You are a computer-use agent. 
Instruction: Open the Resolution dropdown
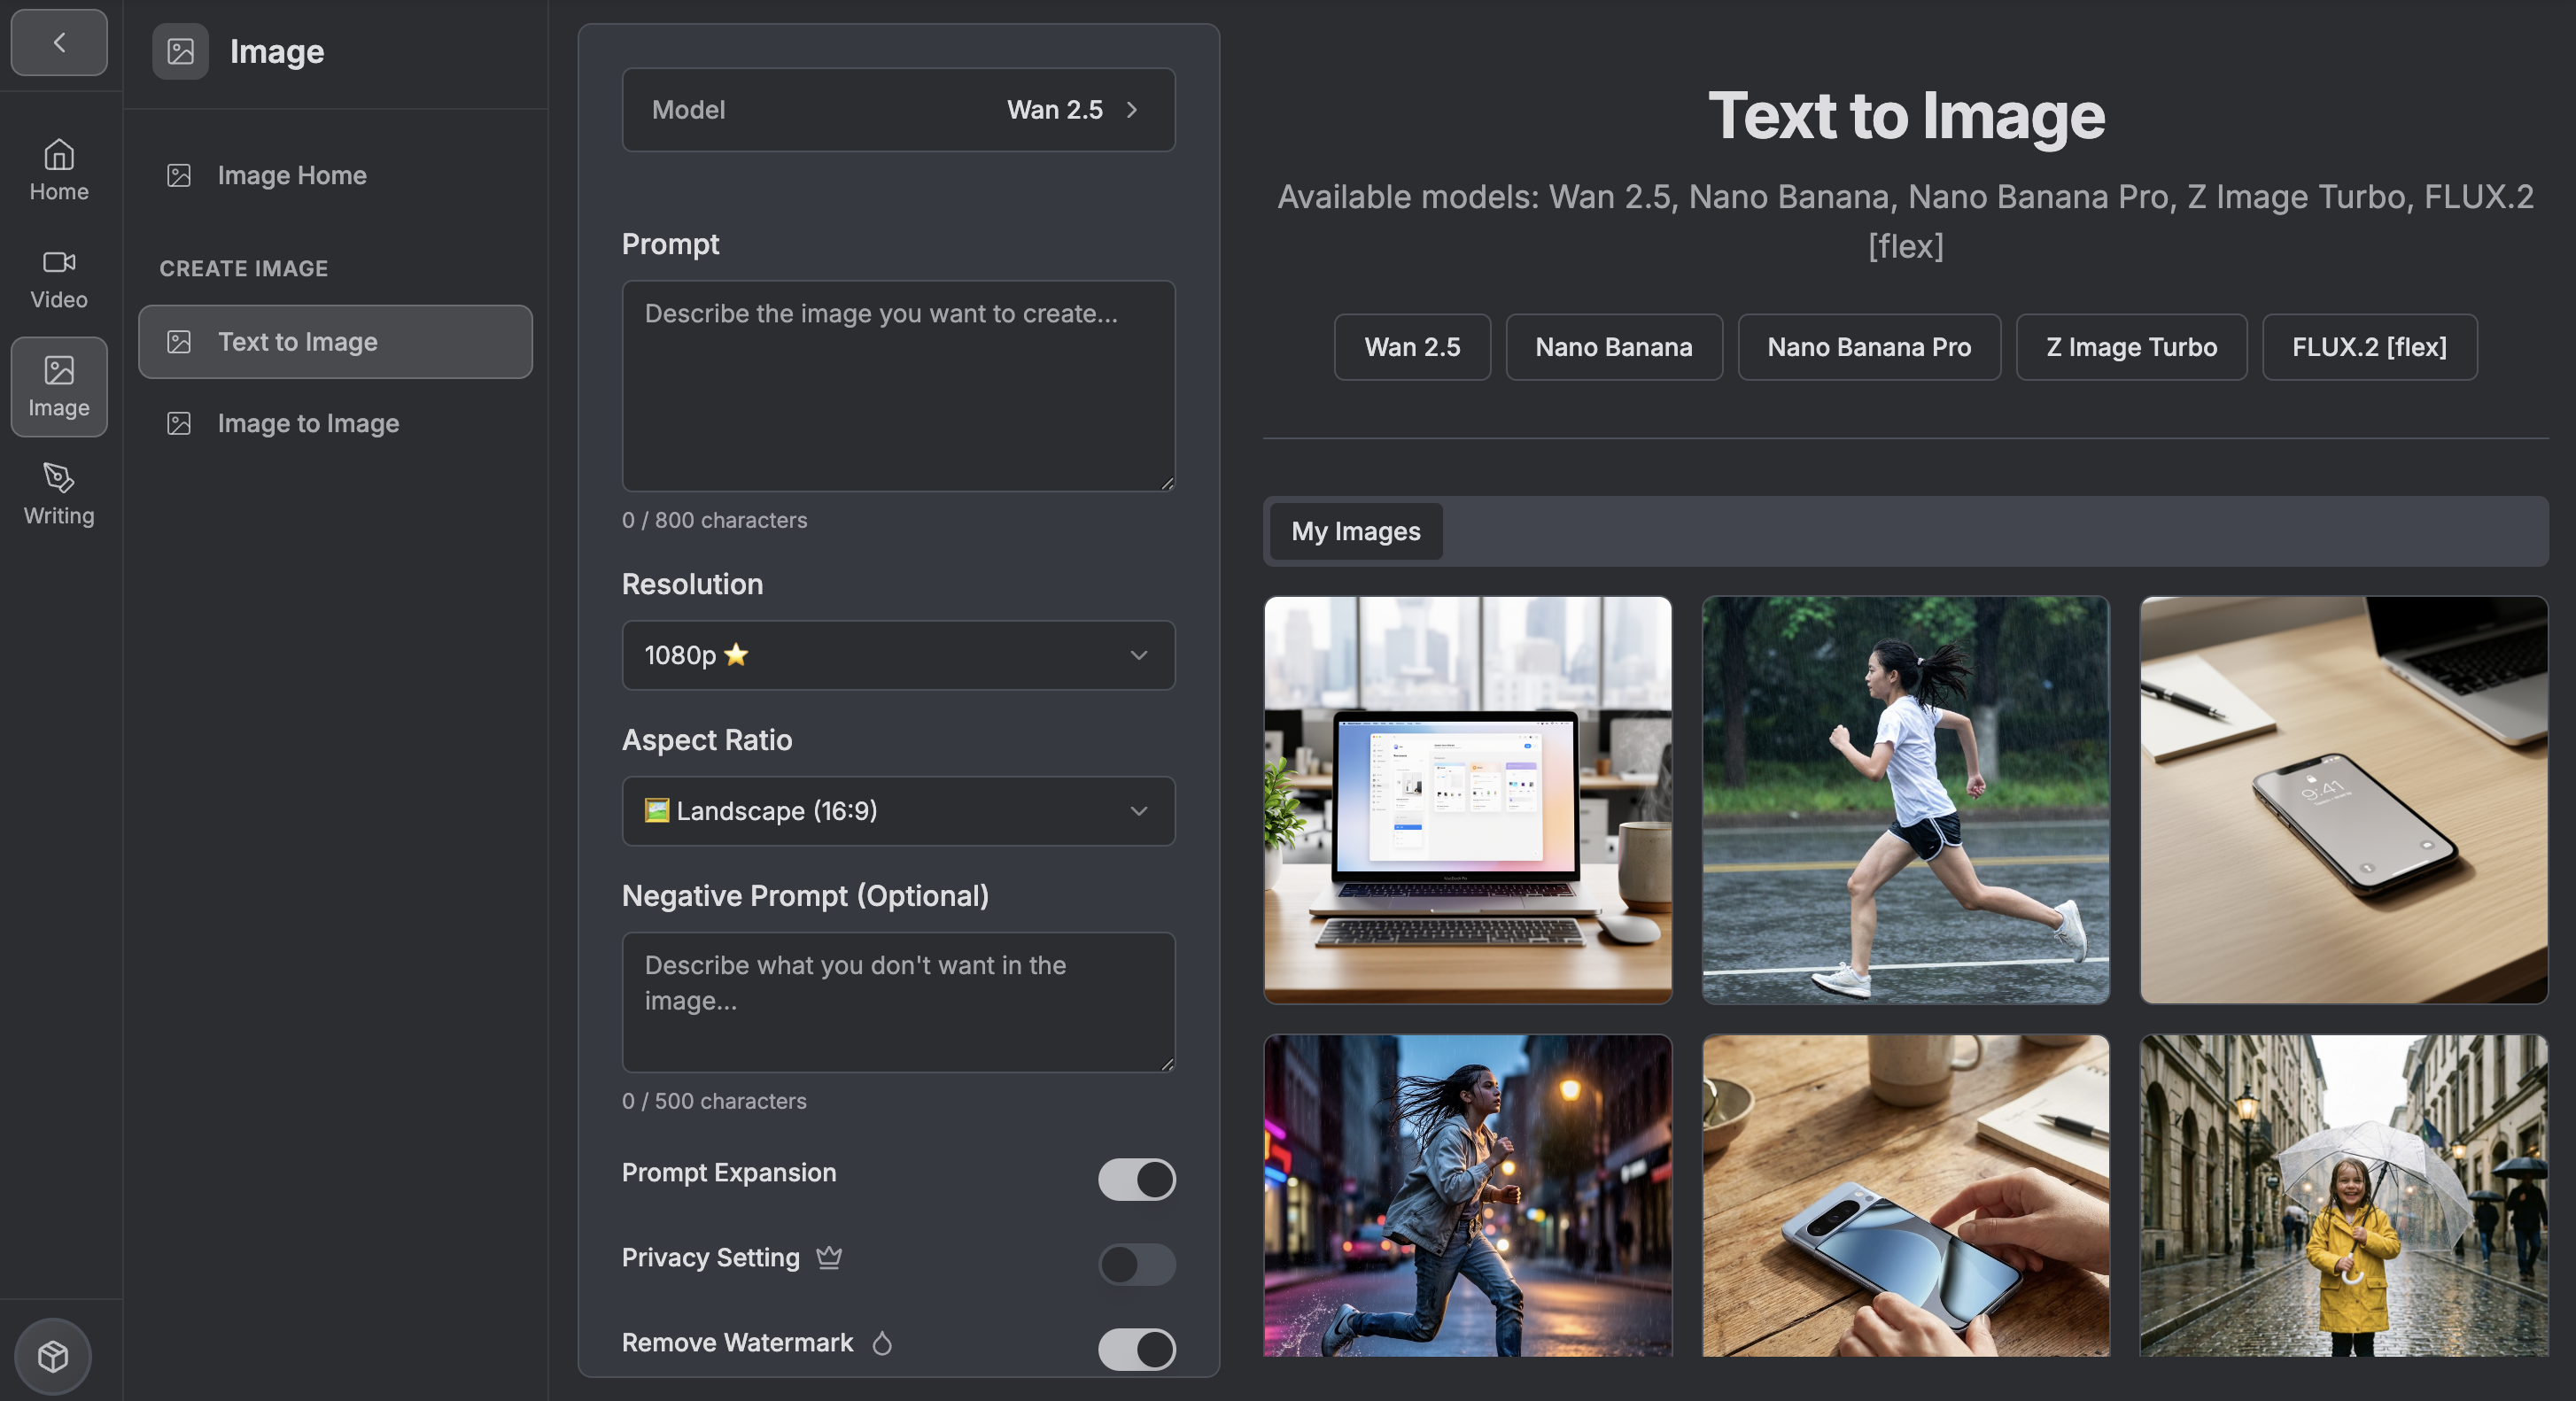coord(897,656)
